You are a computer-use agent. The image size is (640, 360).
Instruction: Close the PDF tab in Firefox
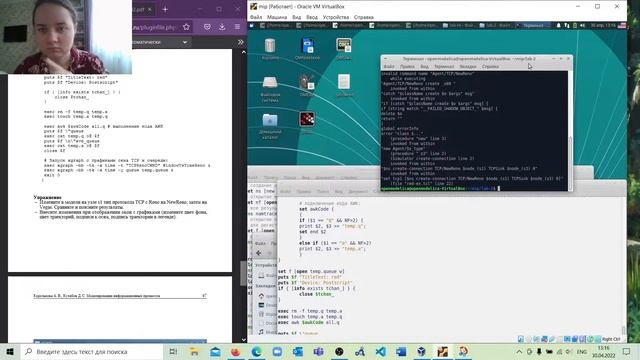click(150, 9)
